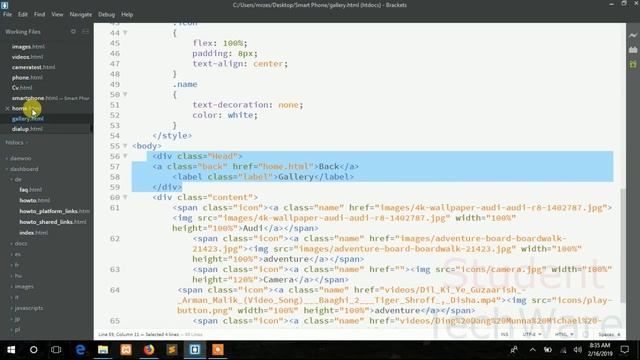Collapse the de folder

18,179
